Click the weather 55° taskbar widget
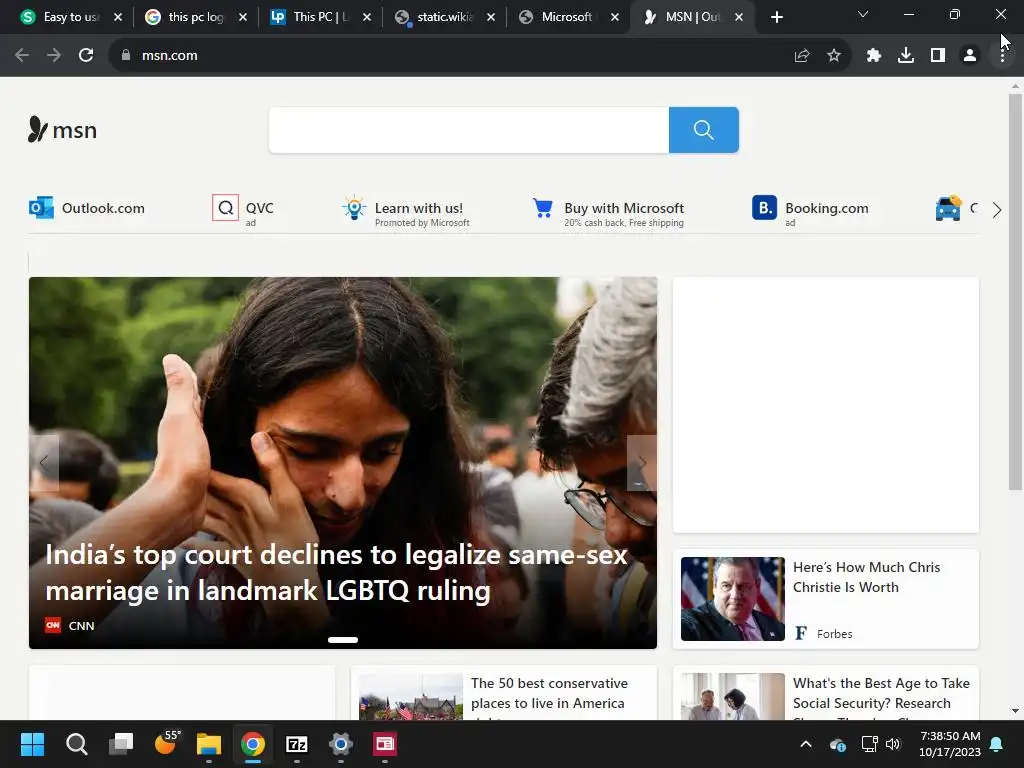 (x=166, y=743)
